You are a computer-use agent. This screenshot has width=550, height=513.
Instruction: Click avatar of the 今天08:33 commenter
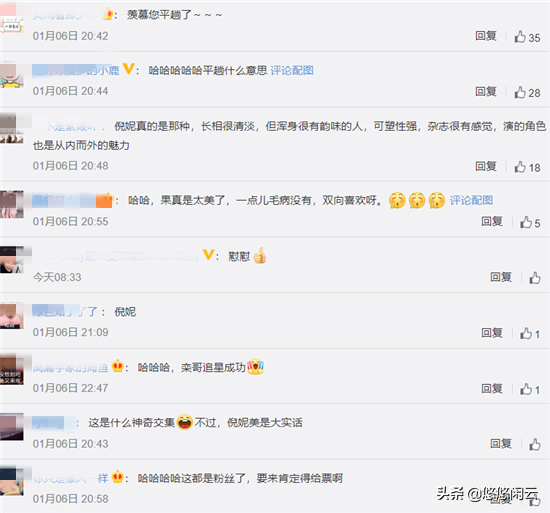coord(12,260)
